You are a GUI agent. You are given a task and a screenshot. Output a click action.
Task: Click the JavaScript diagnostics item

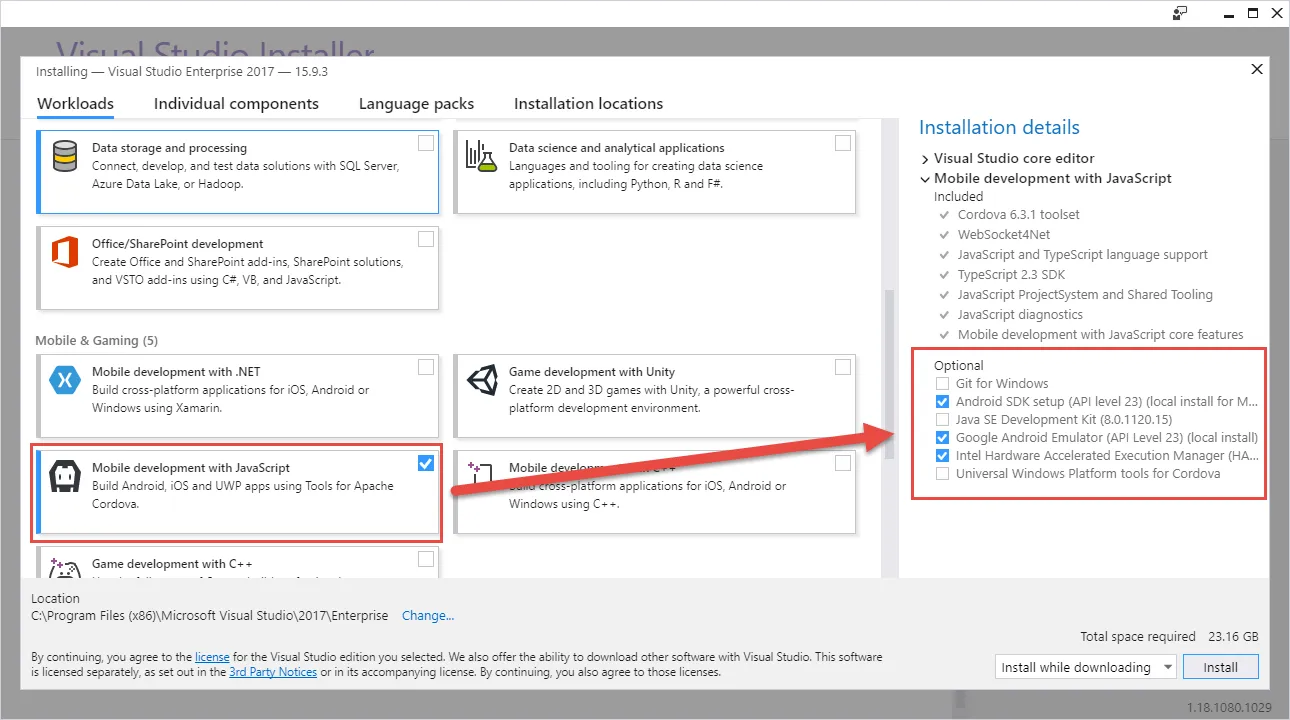point(1020,315)
